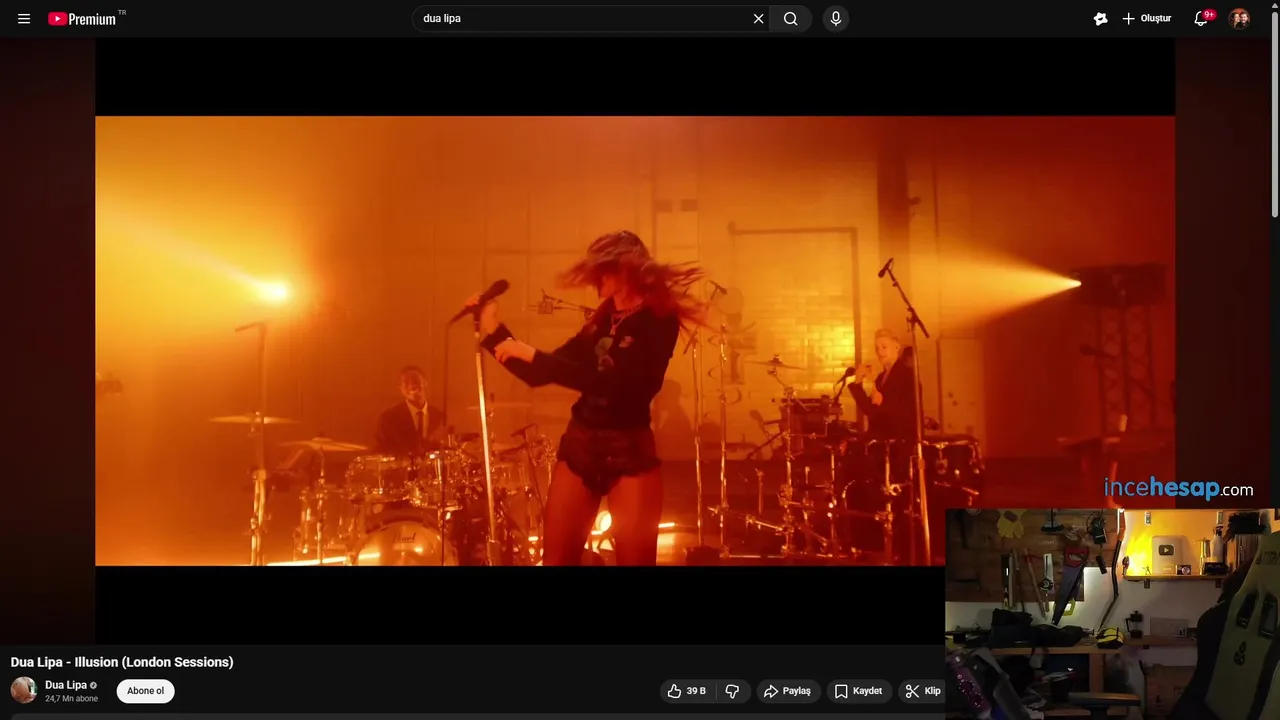This screenshot has width=1280, height=720.
Task: Open the notifications bell
Action: (x=1201, y=18)
